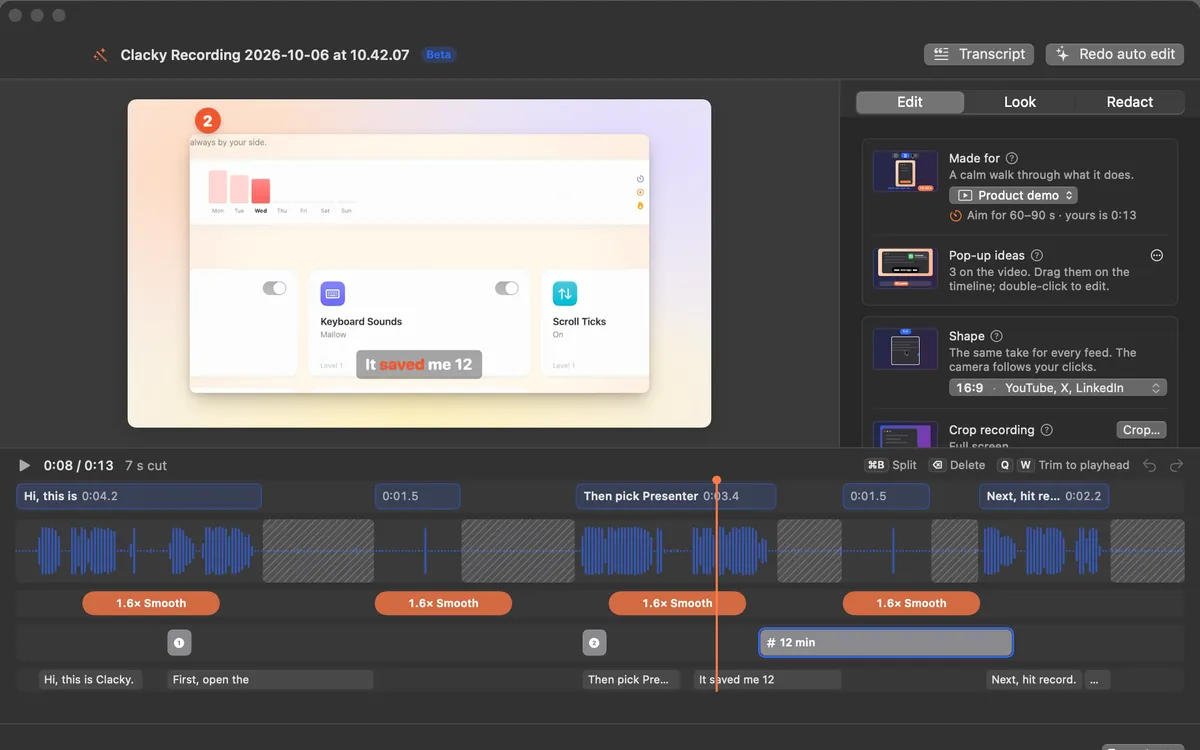Go to the Redact tab
The height and width of the screenshot is (750, 1200).
(1130, 102)
